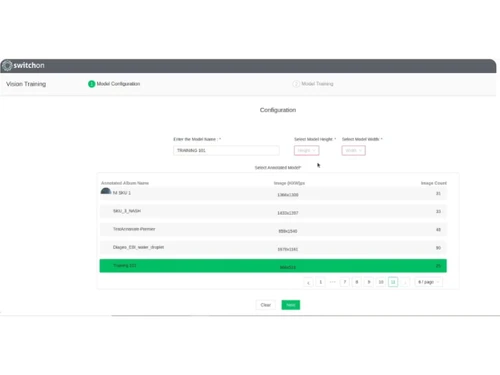
Task: Click the Vision Training heading
Action: (x=26, y=84)
